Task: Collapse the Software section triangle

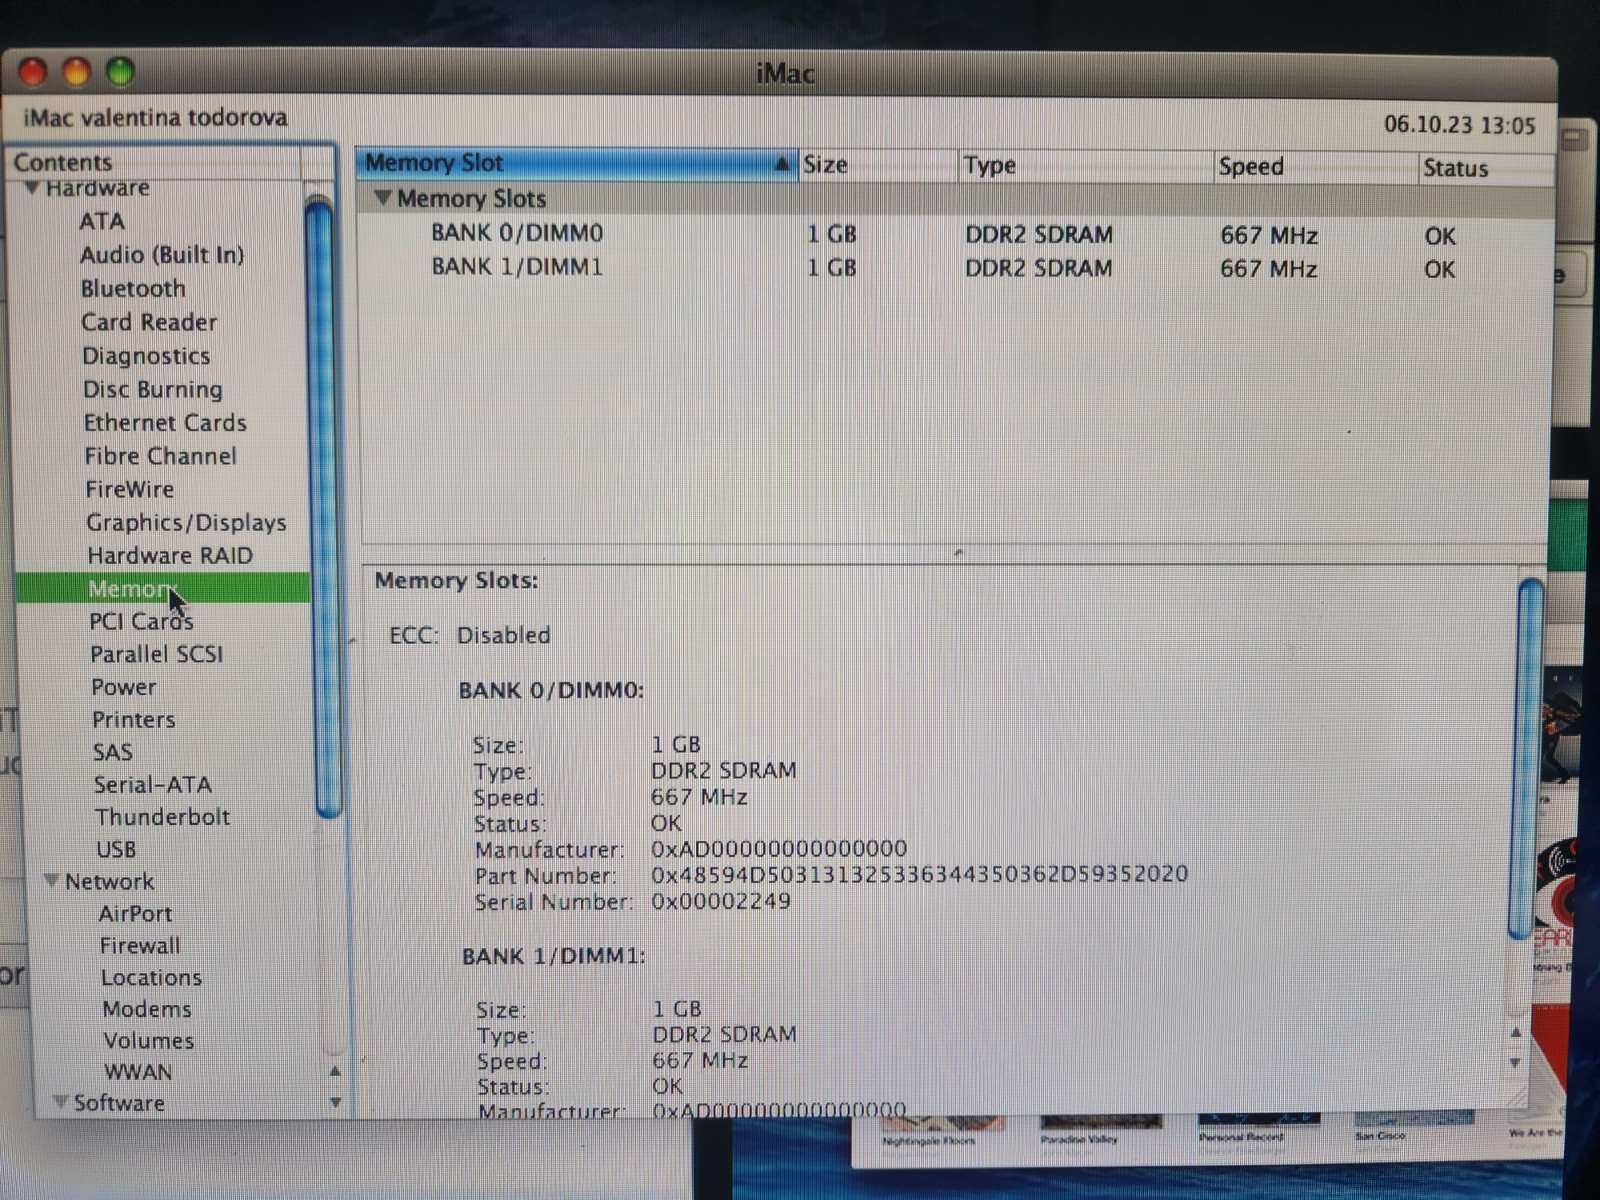Action: [60, 1102]
